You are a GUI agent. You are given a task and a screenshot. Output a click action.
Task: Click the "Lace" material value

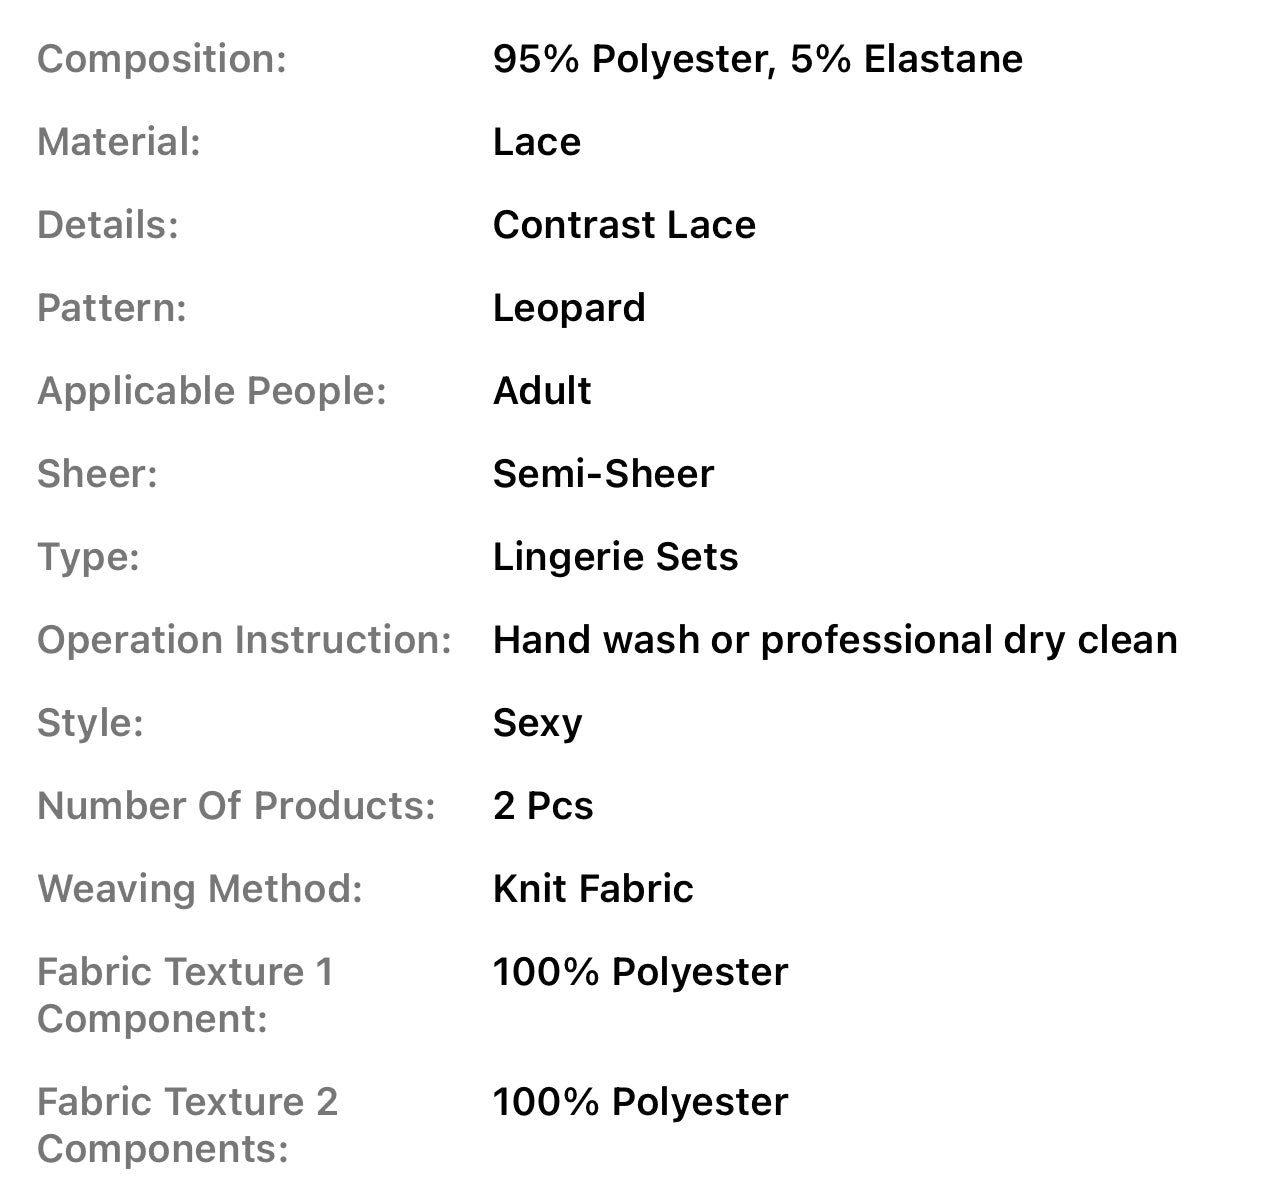click(x=536, y=142)
